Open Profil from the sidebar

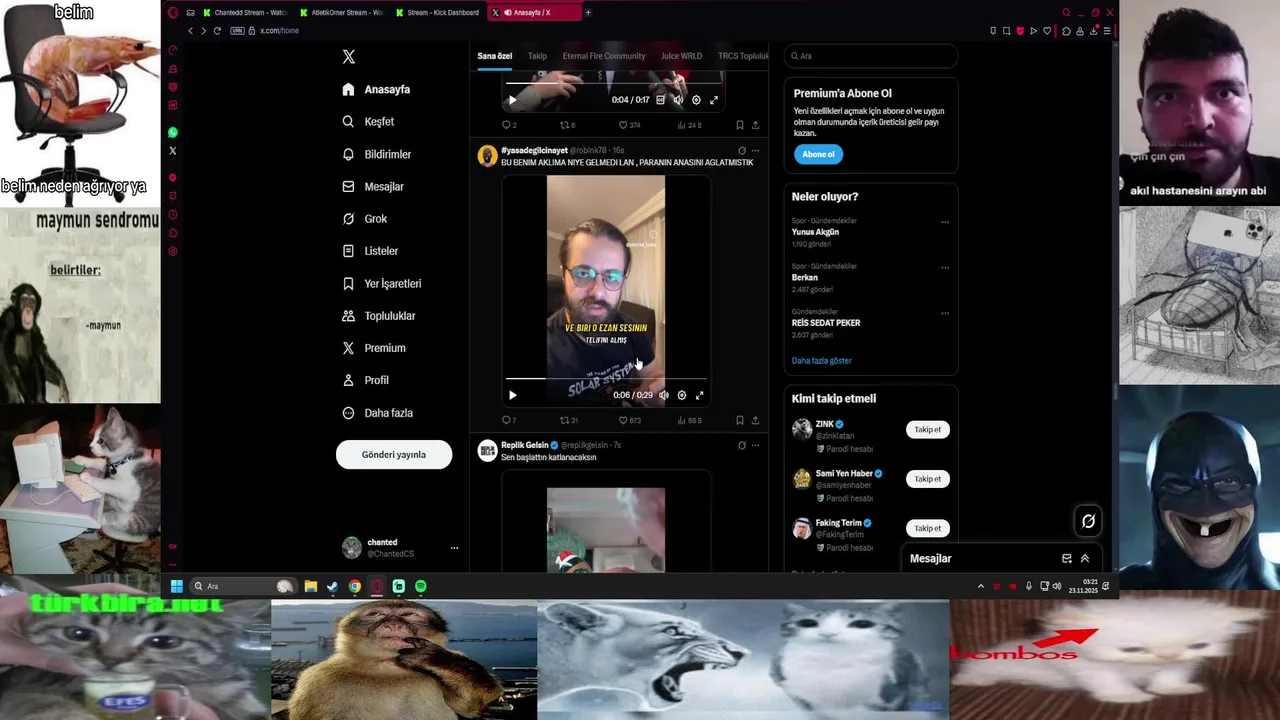[365, 380]
